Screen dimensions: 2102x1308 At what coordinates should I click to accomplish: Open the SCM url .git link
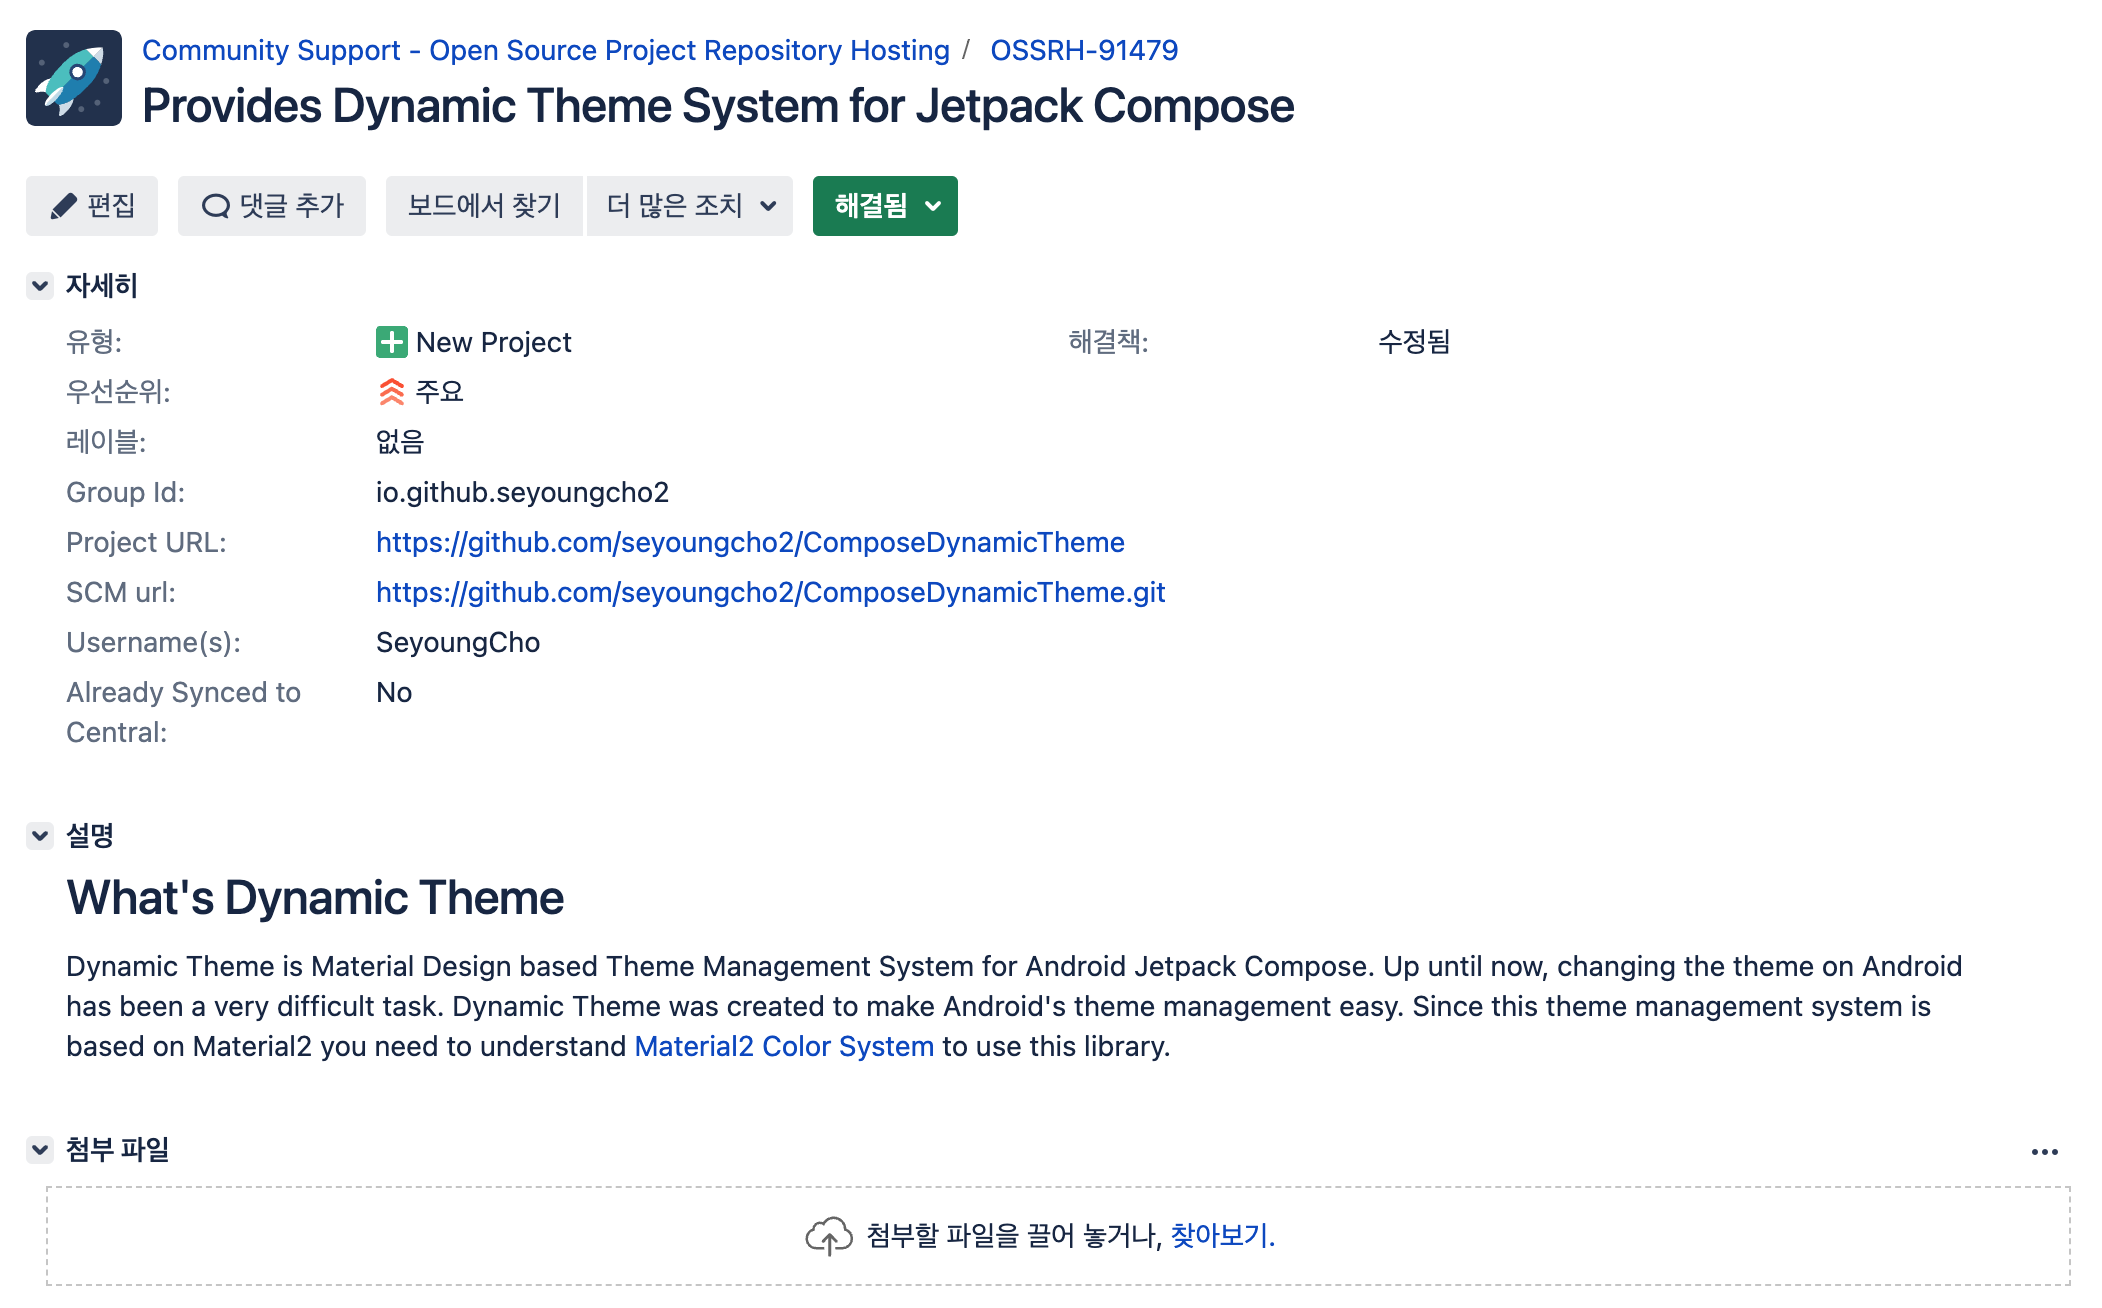coord(770,592)
